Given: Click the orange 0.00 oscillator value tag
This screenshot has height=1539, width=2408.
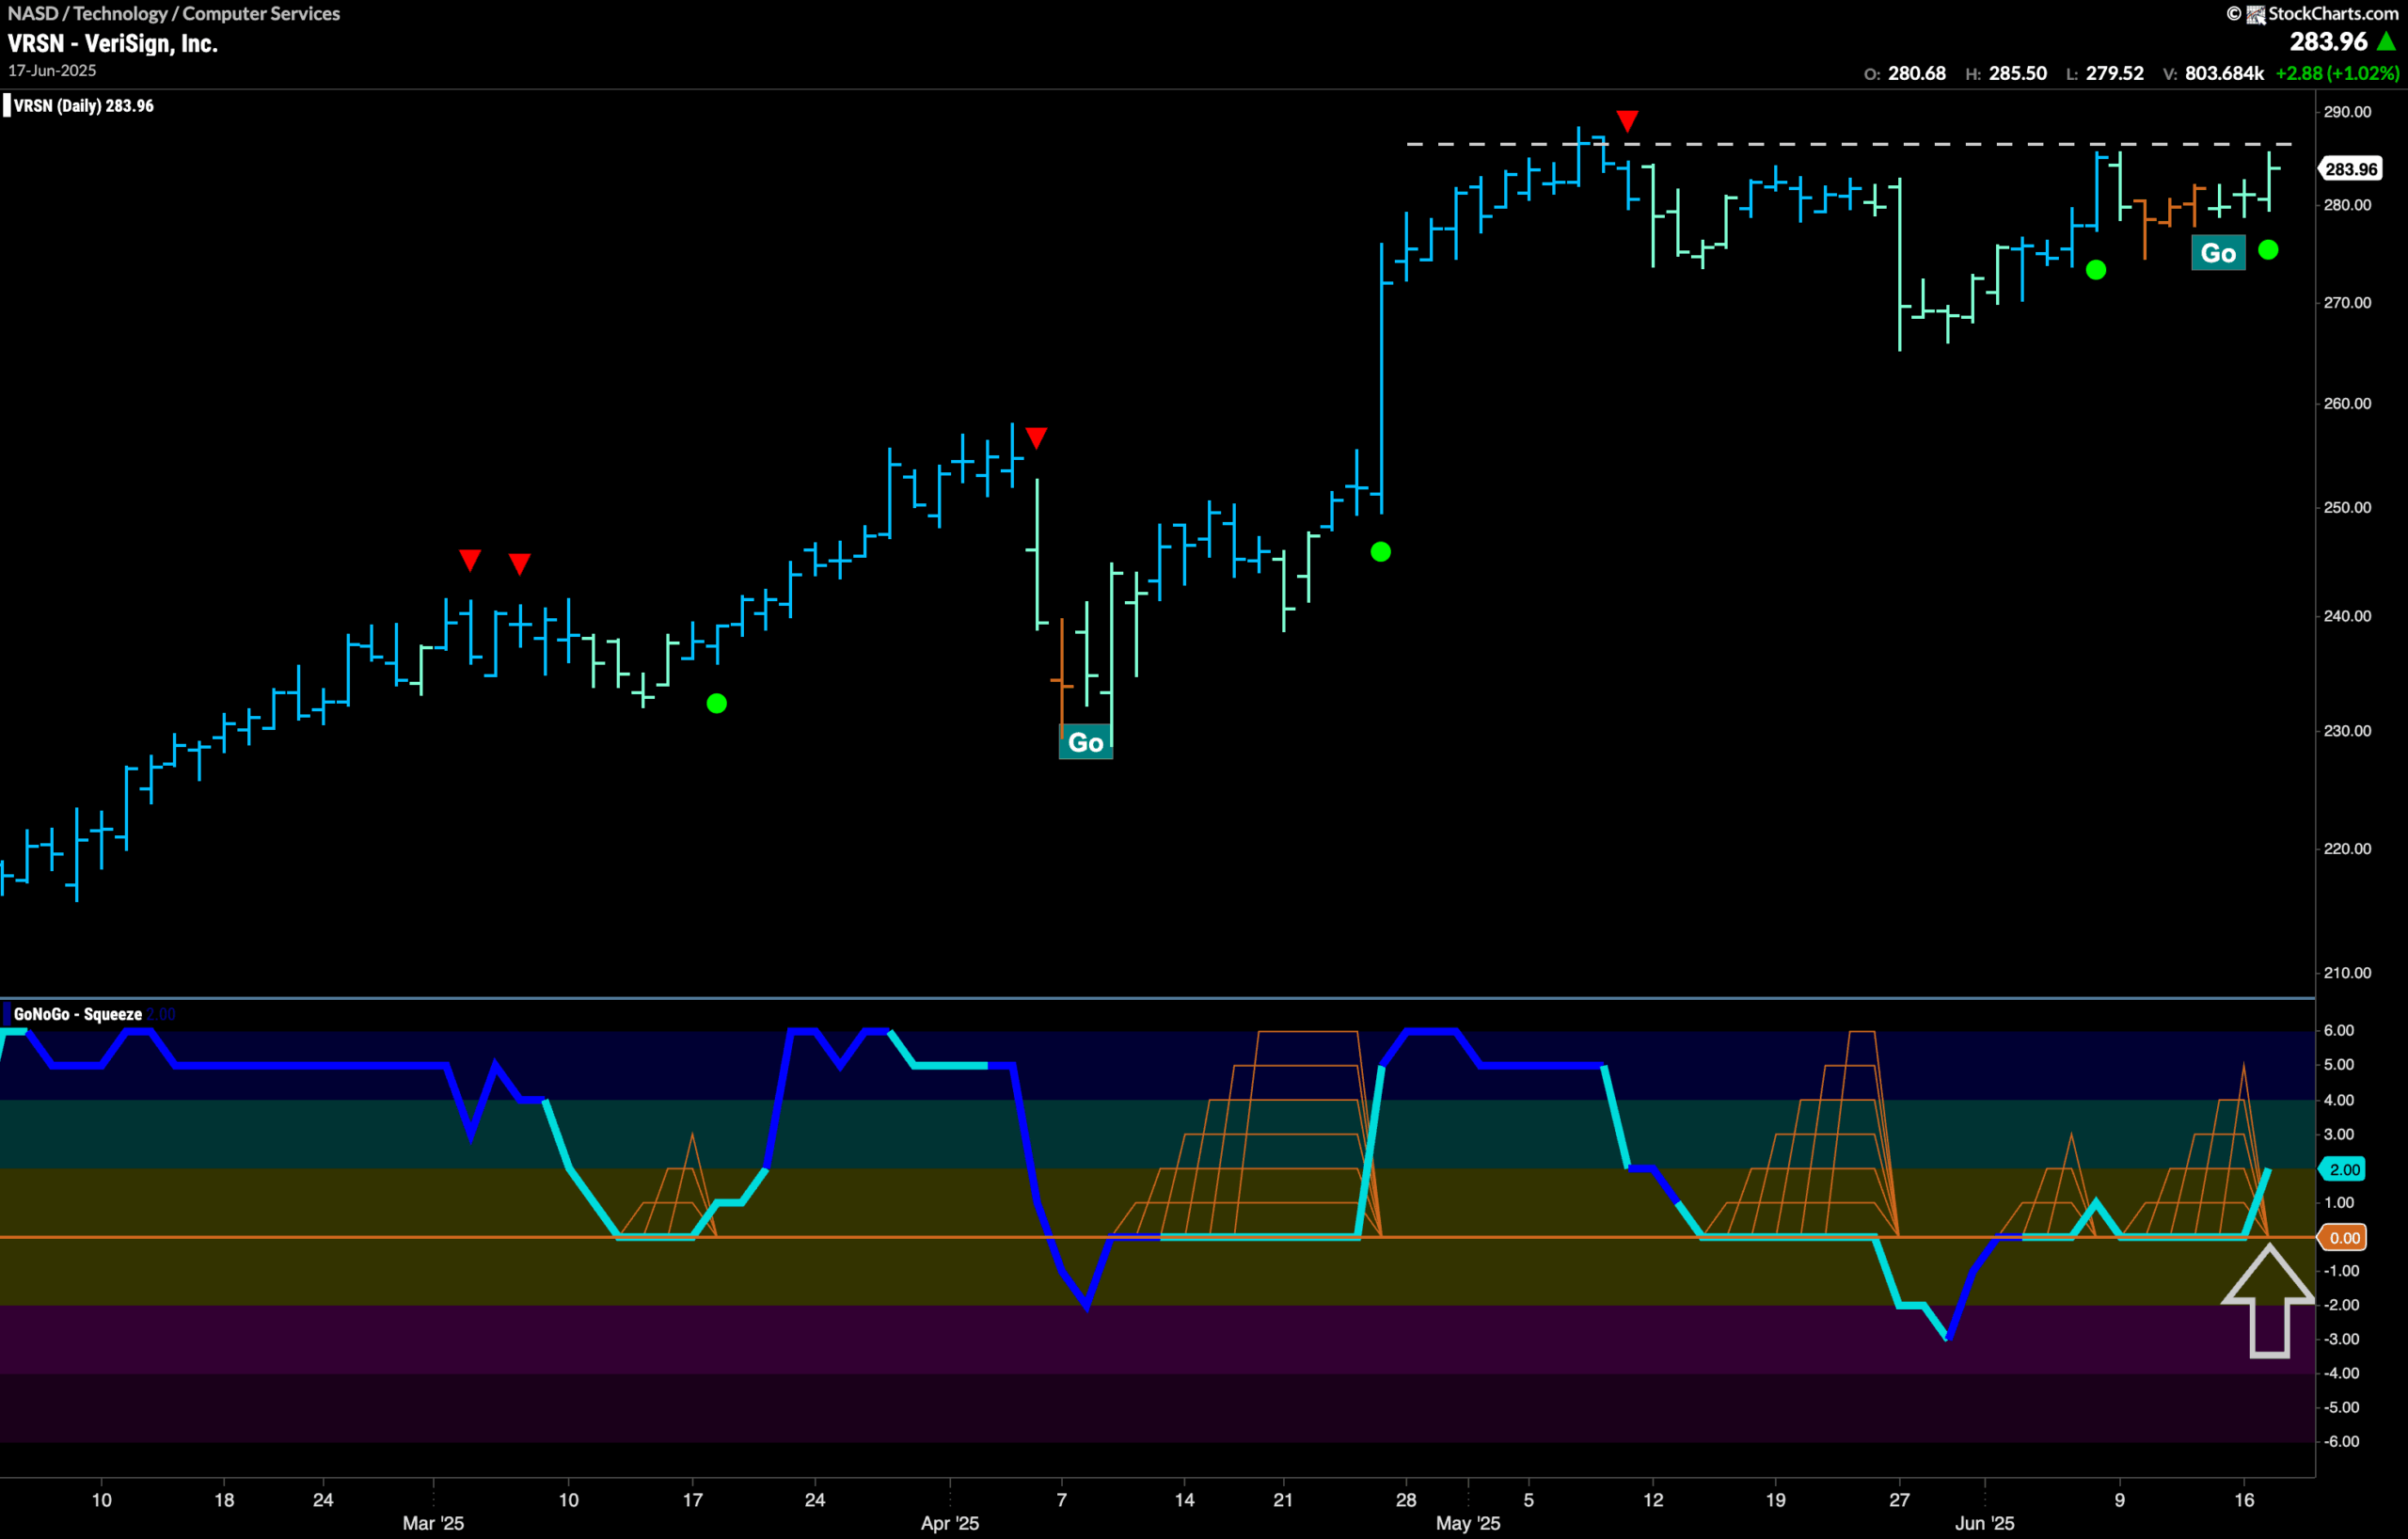Looking at the screenshot, I should click(2344, 1238).
